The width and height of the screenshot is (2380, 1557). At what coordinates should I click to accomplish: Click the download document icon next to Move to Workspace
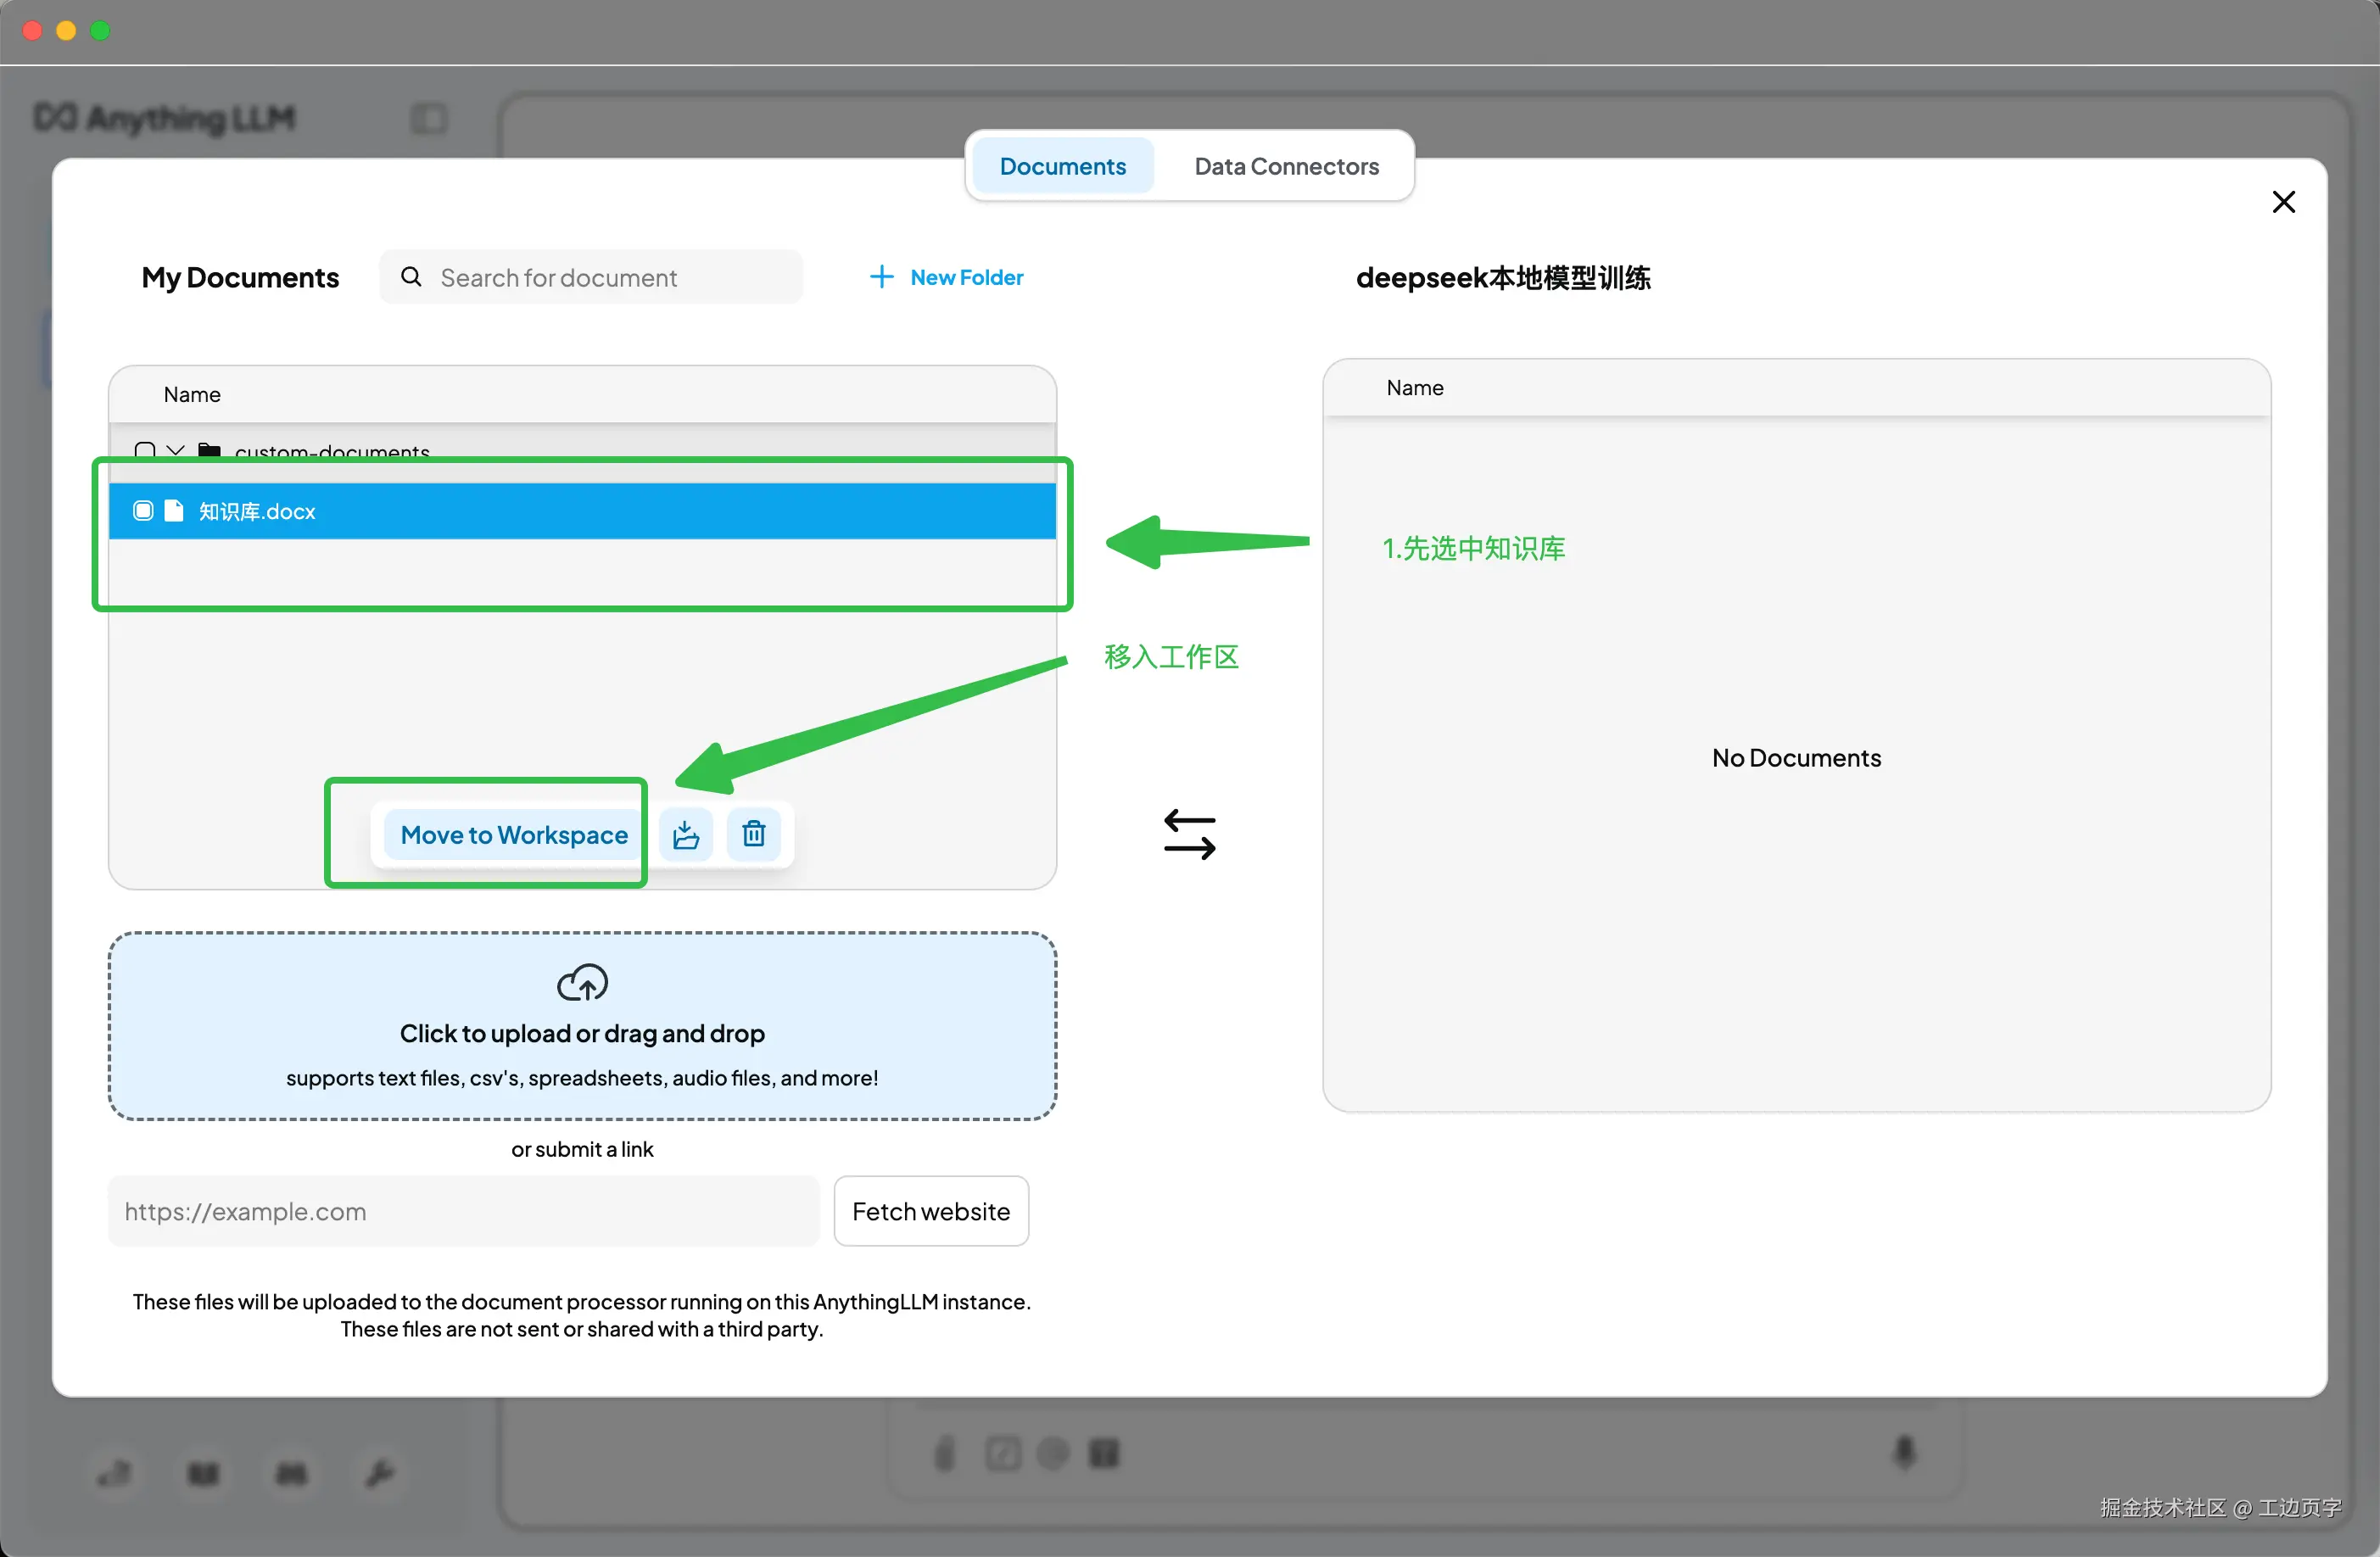click(x=686, y=835)
